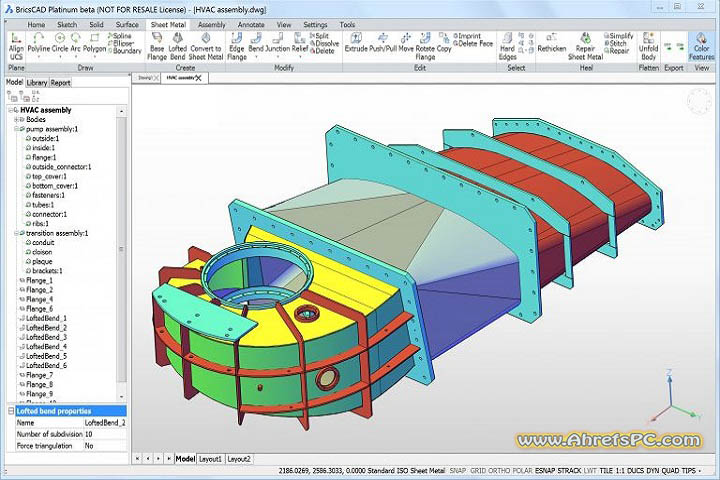Click the Name field LoftedBend_2
Viewport: 720px width, 480px height.
[x=105, y=423]
